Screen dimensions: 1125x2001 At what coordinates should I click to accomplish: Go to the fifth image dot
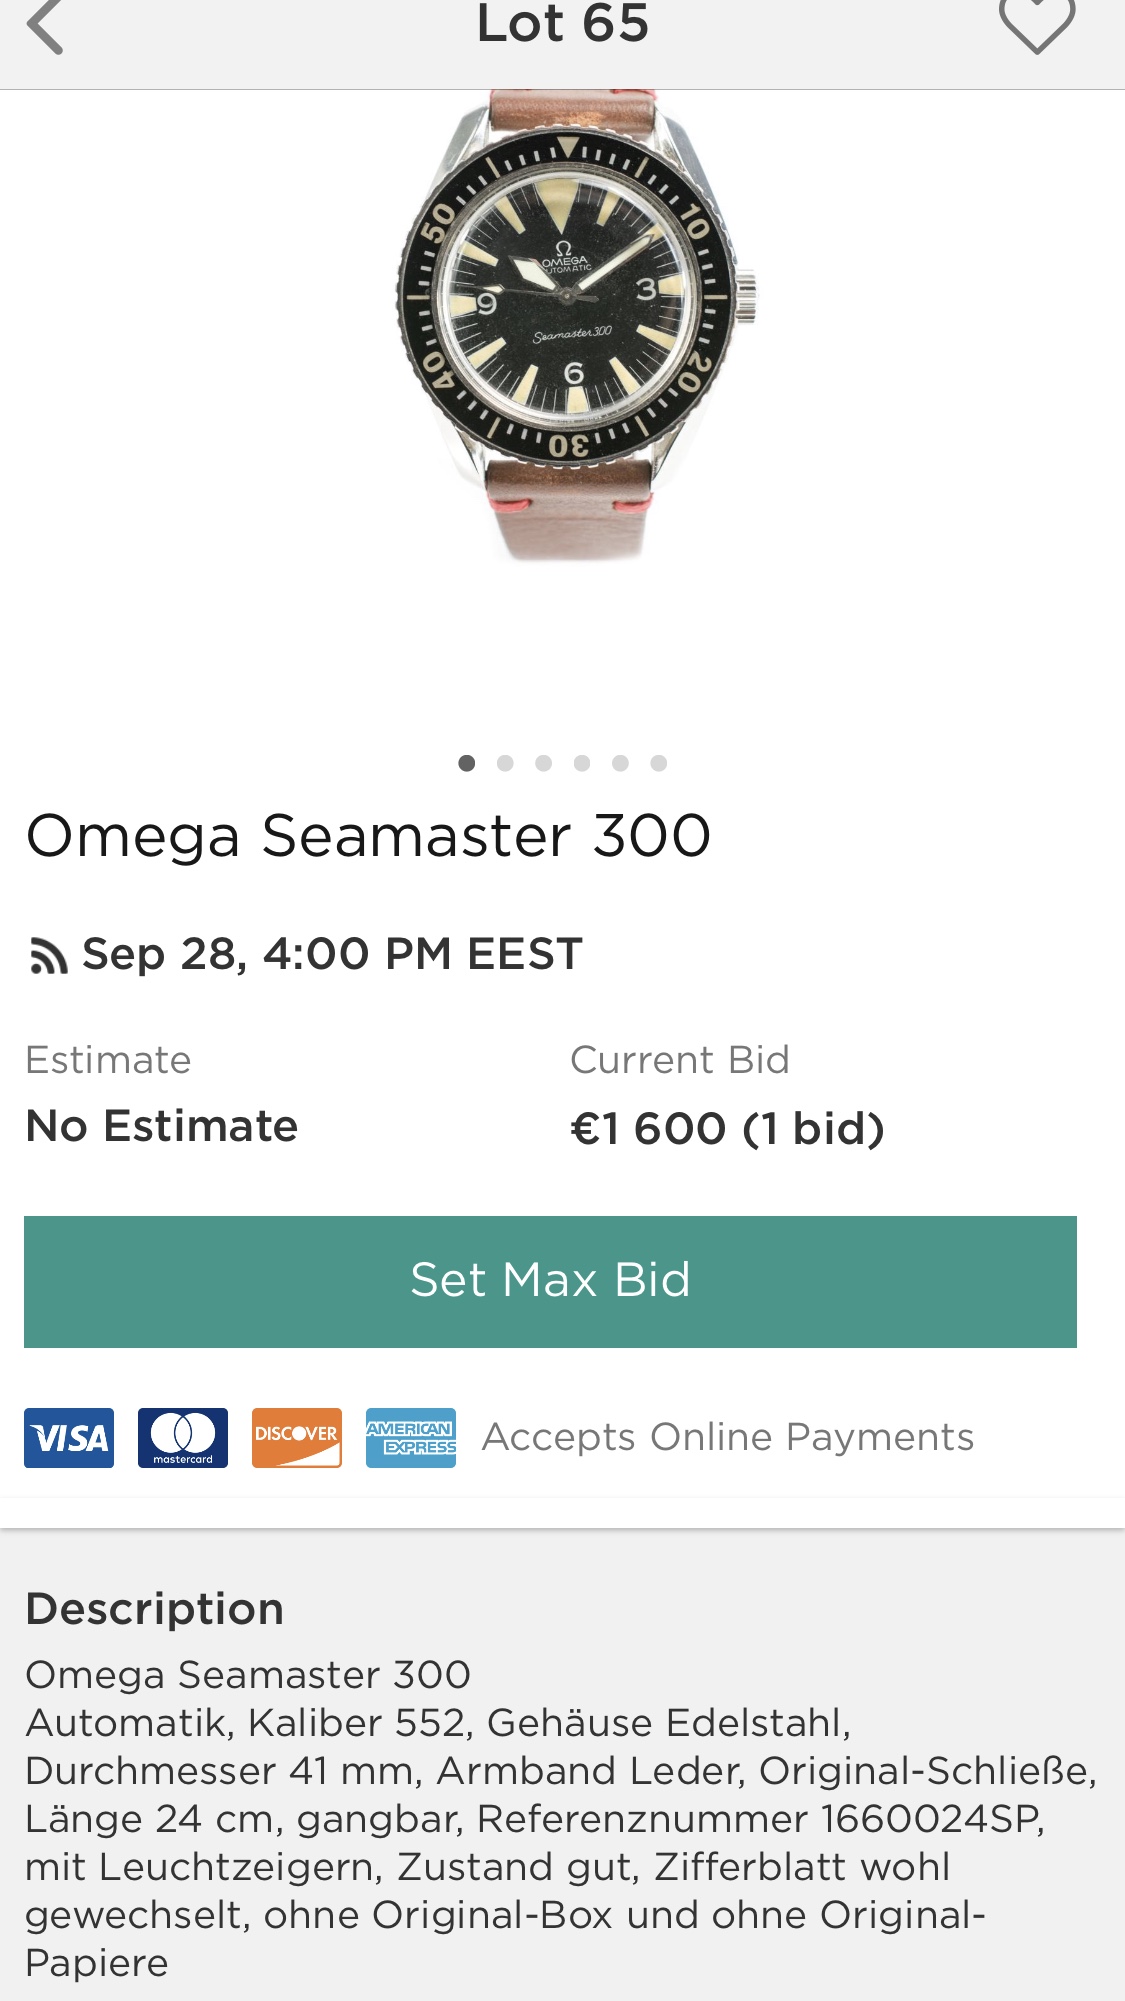(x=620, y=763)
